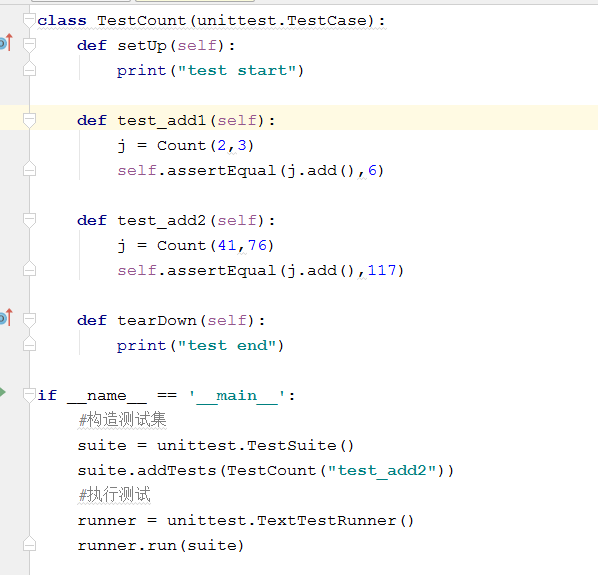Collapse the TestCount class fold marker
Screen dimensions: 598x575
pos(29,20)
